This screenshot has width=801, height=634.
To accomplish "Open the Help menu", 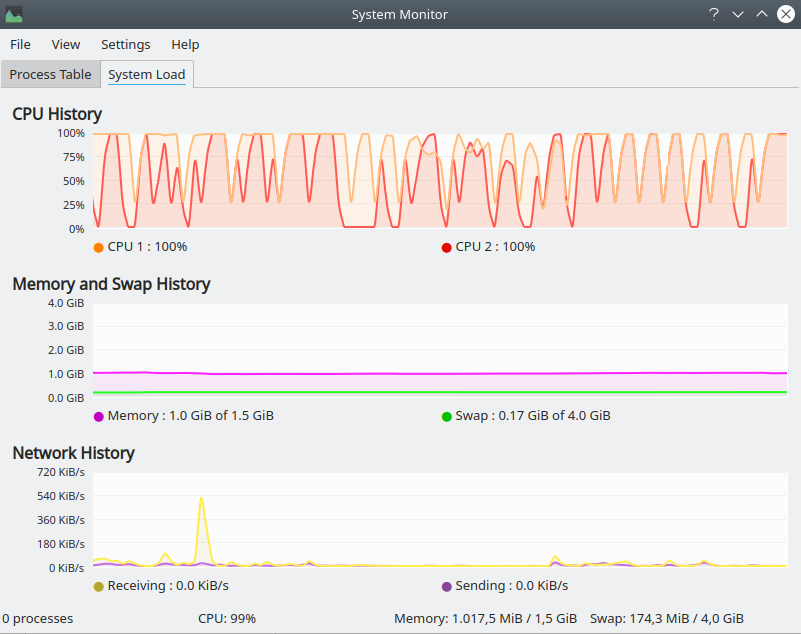I will [x=185, y=44].
